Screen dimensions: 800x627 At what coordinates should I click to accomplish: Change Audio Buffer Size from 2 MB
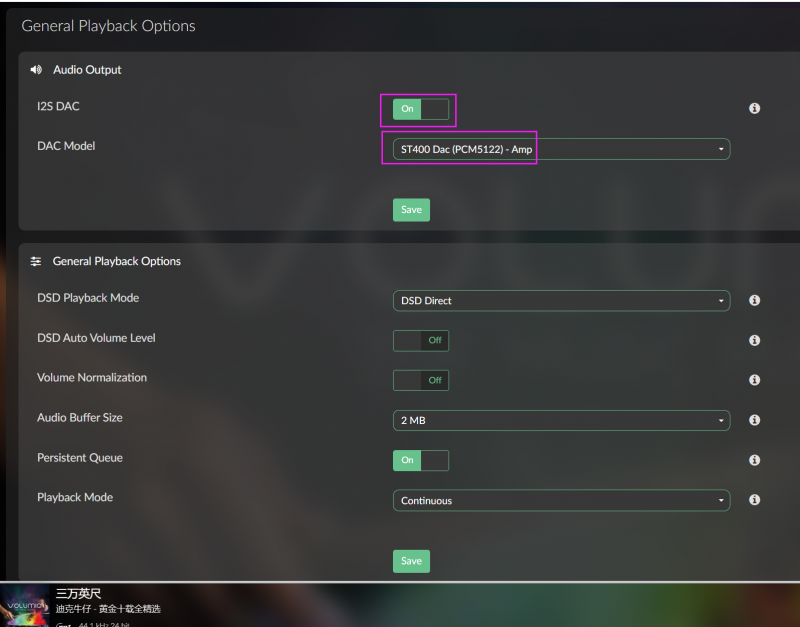(x=561, y=420)
